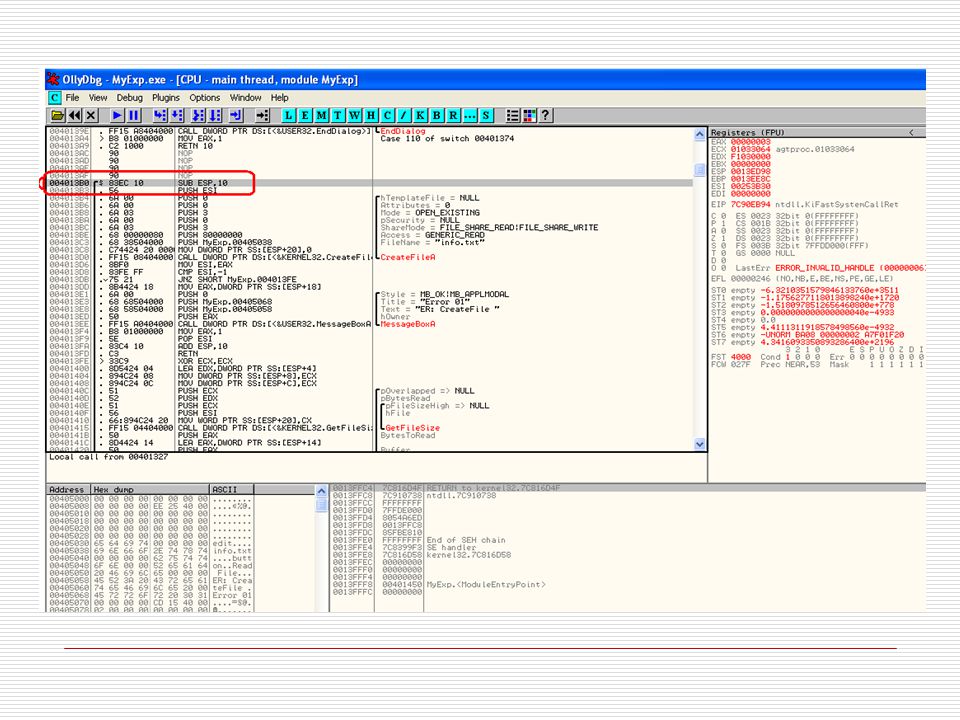Run the program with the blue play icon
Image resolution: width=960 pixels, height=720 pixels.
(117, 115)
